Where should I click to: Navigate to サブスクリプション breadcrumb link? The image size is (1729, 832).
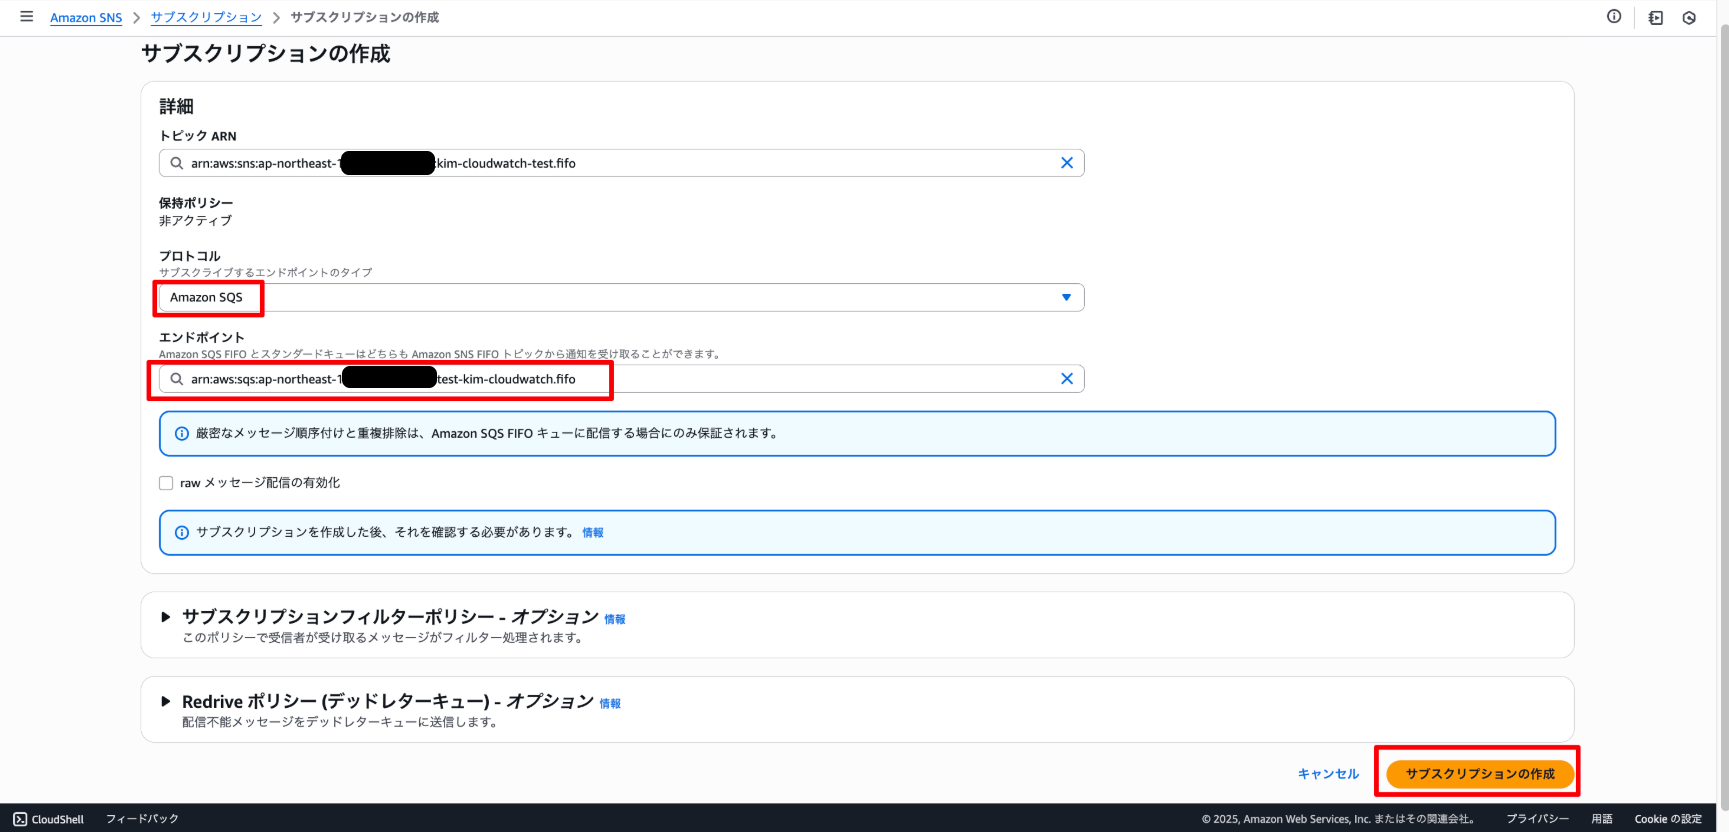pyautogui.click(x=206, y=18)
